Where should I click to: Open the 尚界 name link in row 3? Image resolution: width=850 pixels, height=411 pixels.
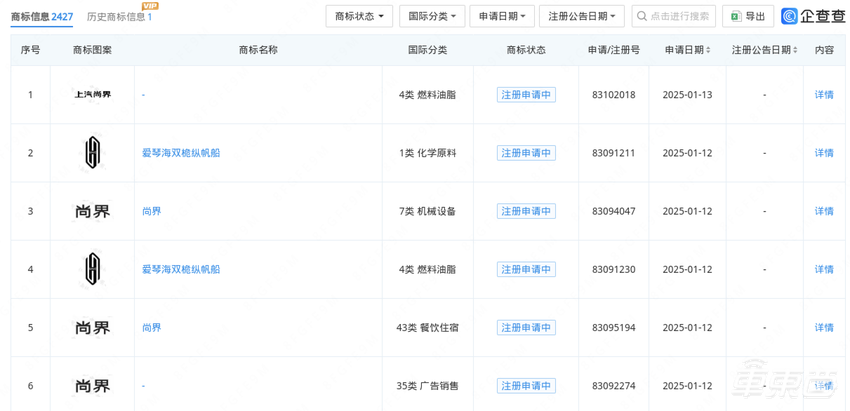pyautogui.click(x=151, y=211)
